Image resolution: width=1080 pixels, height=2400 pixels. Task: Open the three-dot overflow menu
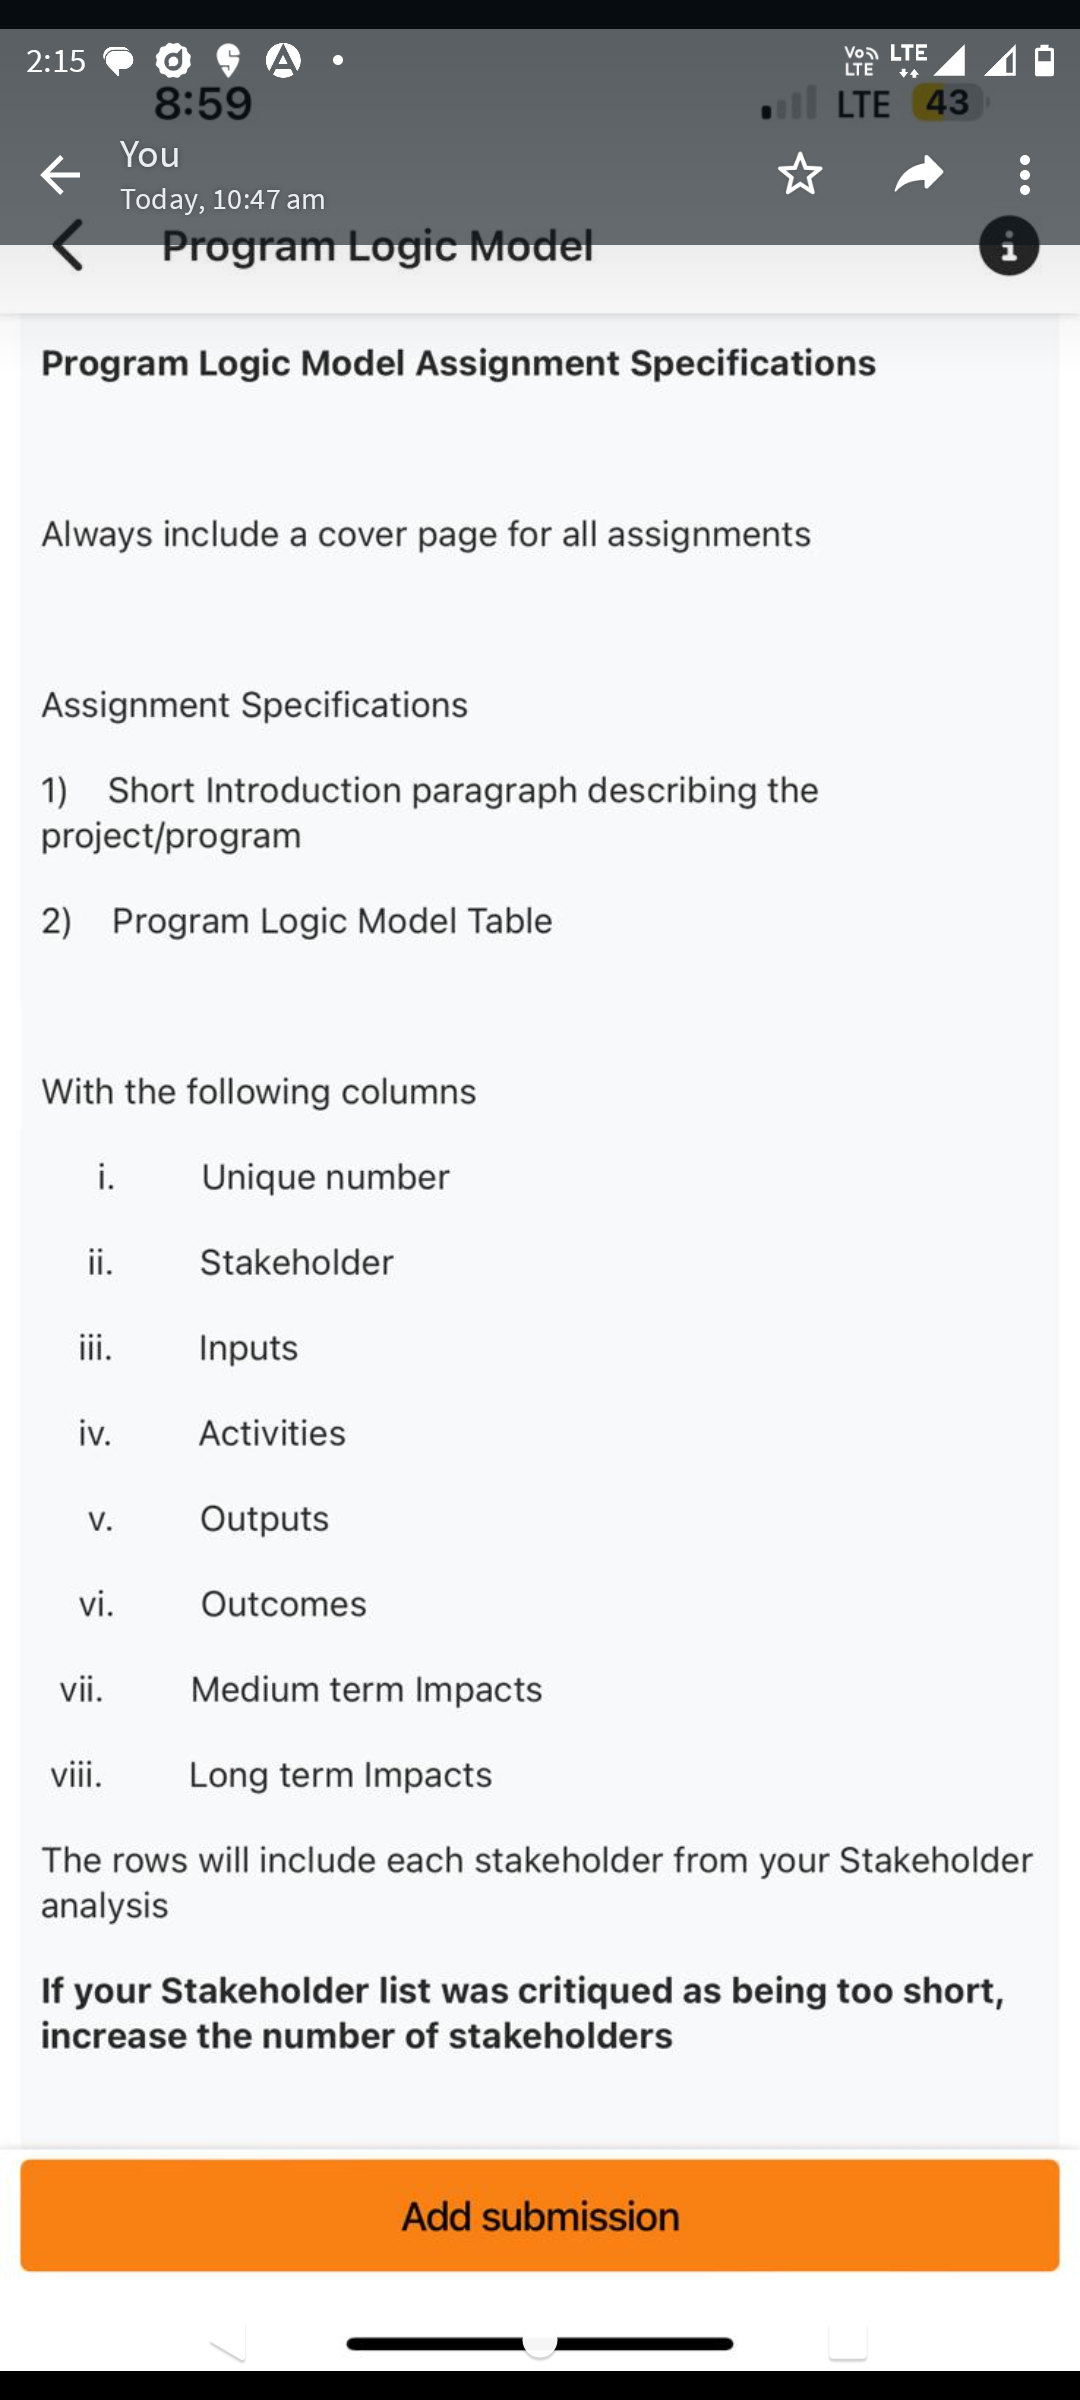1025,175
